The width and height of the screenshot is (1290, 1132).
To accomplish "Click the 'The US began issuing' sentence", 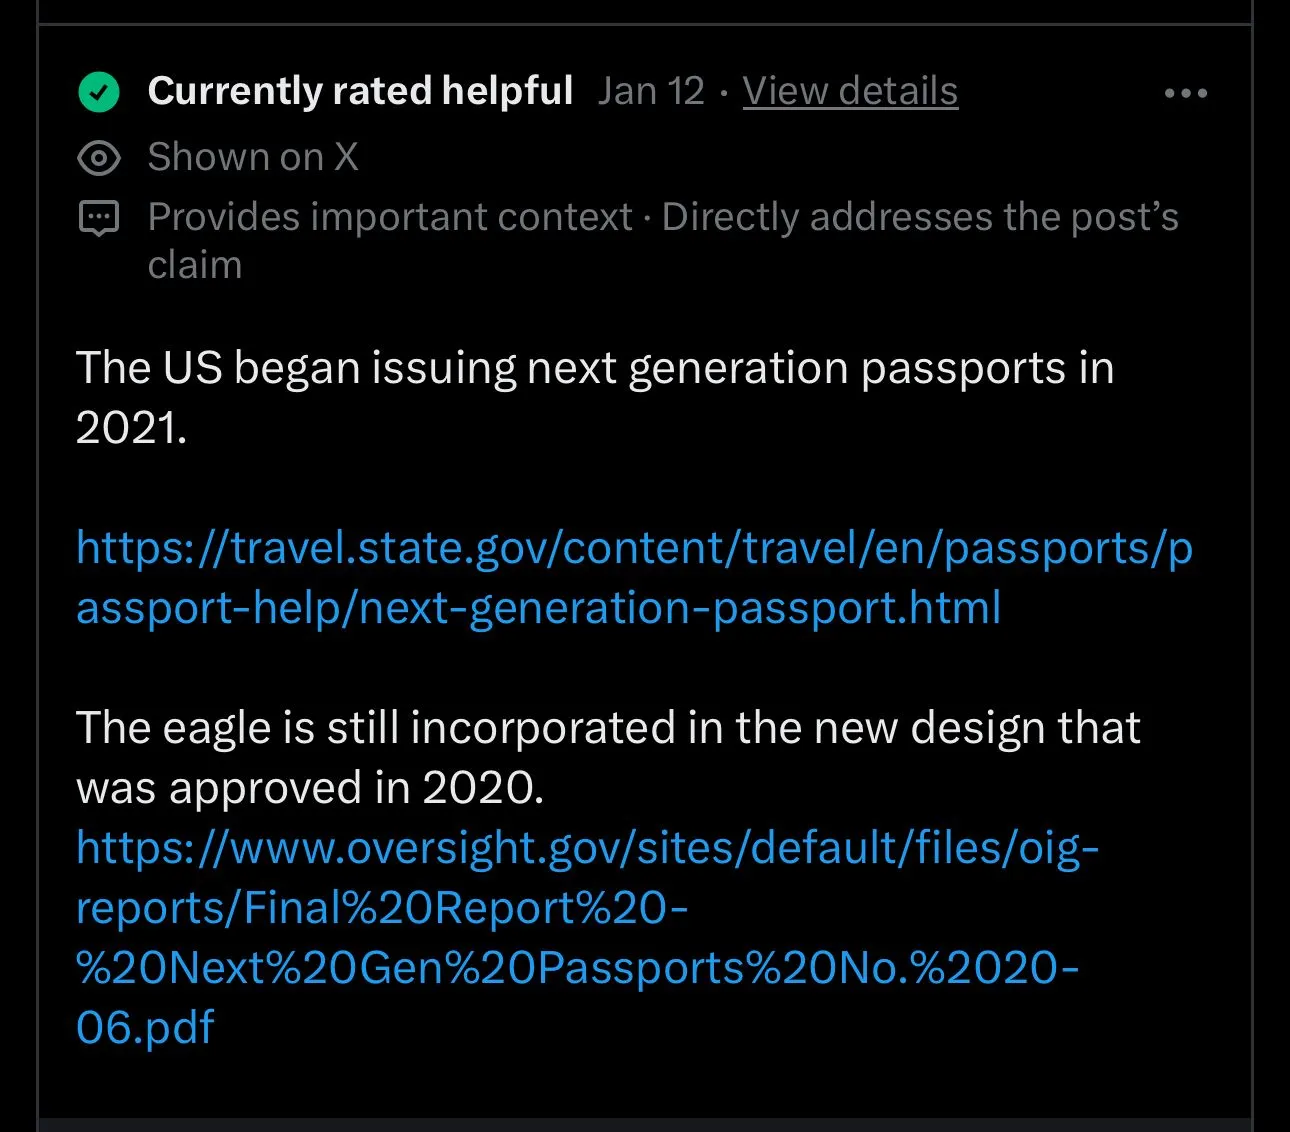I will (594, 368).
